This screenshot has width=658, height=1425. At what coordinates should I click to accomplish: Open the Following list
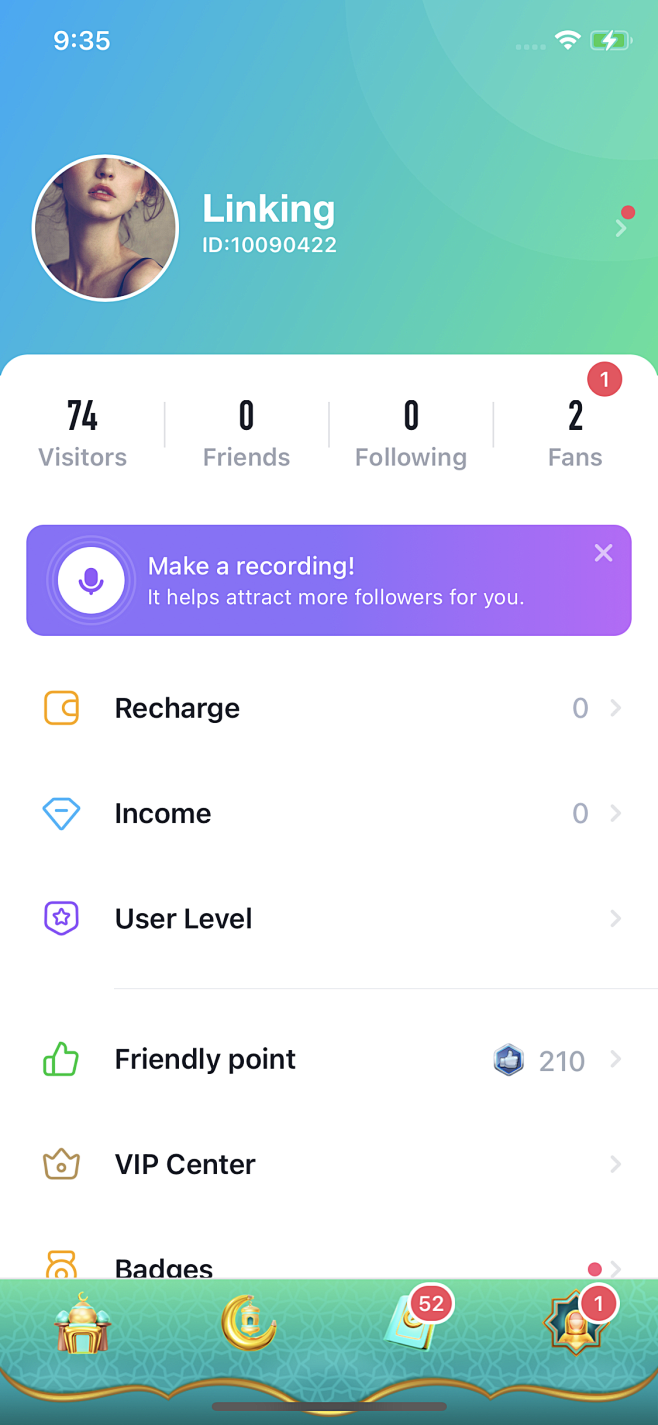click(411, 432)
